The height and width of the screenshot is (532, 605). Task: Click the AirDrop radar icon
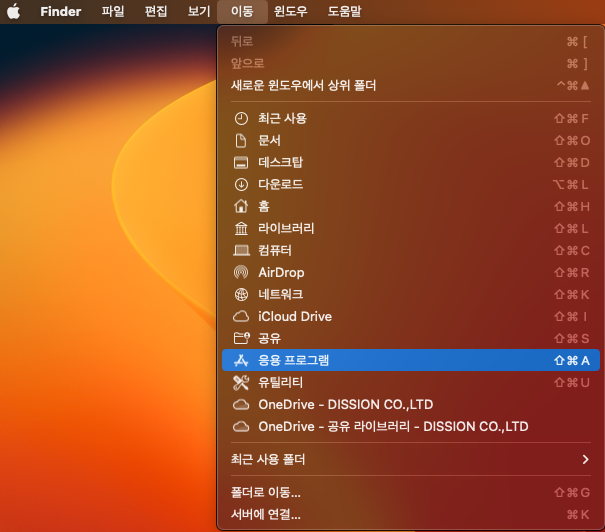pos(241,272)
